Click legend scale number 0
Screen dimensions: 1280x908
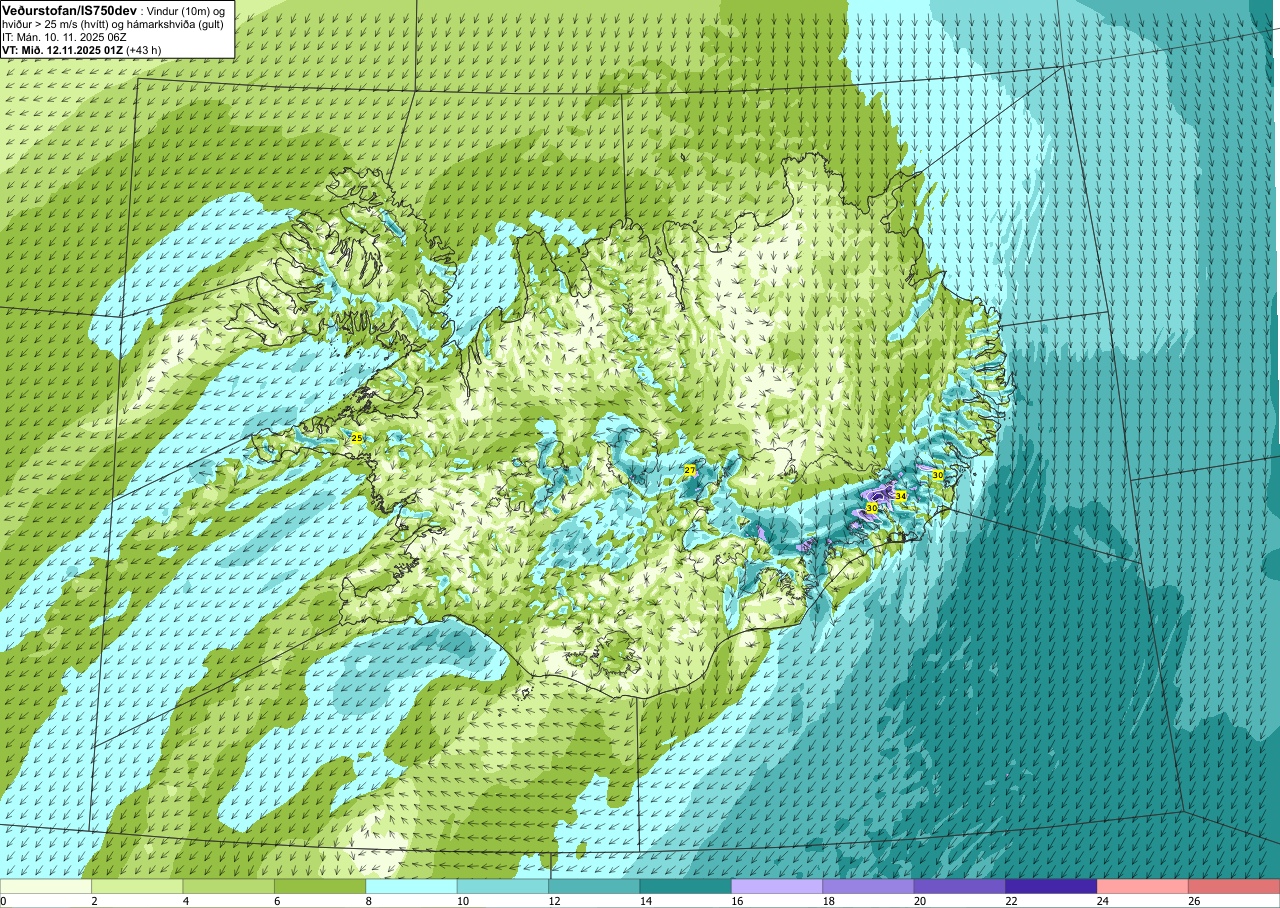(x=4, y=901)
